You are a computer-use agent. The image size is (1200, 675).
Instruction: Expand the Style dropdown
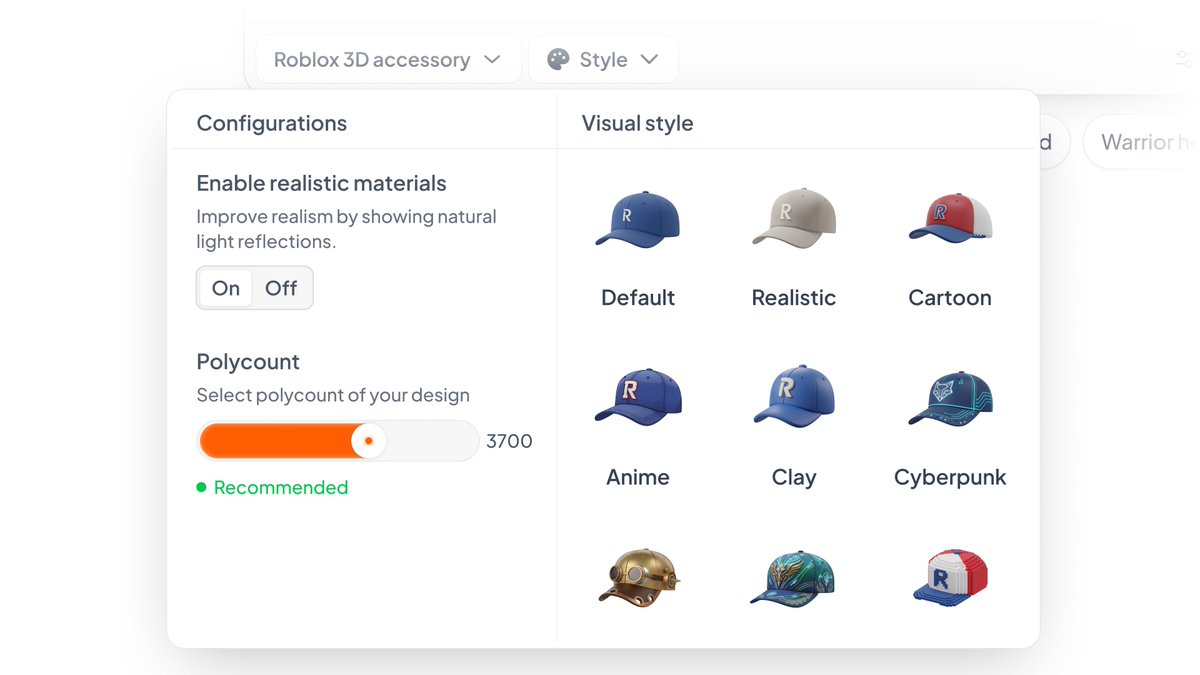604,59
